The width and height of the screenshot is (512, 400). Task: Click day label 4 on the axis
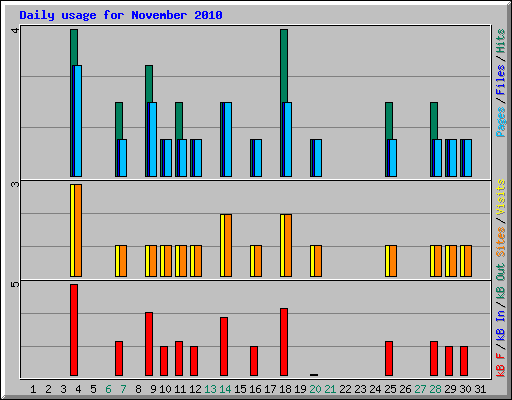tap(78, 389)
